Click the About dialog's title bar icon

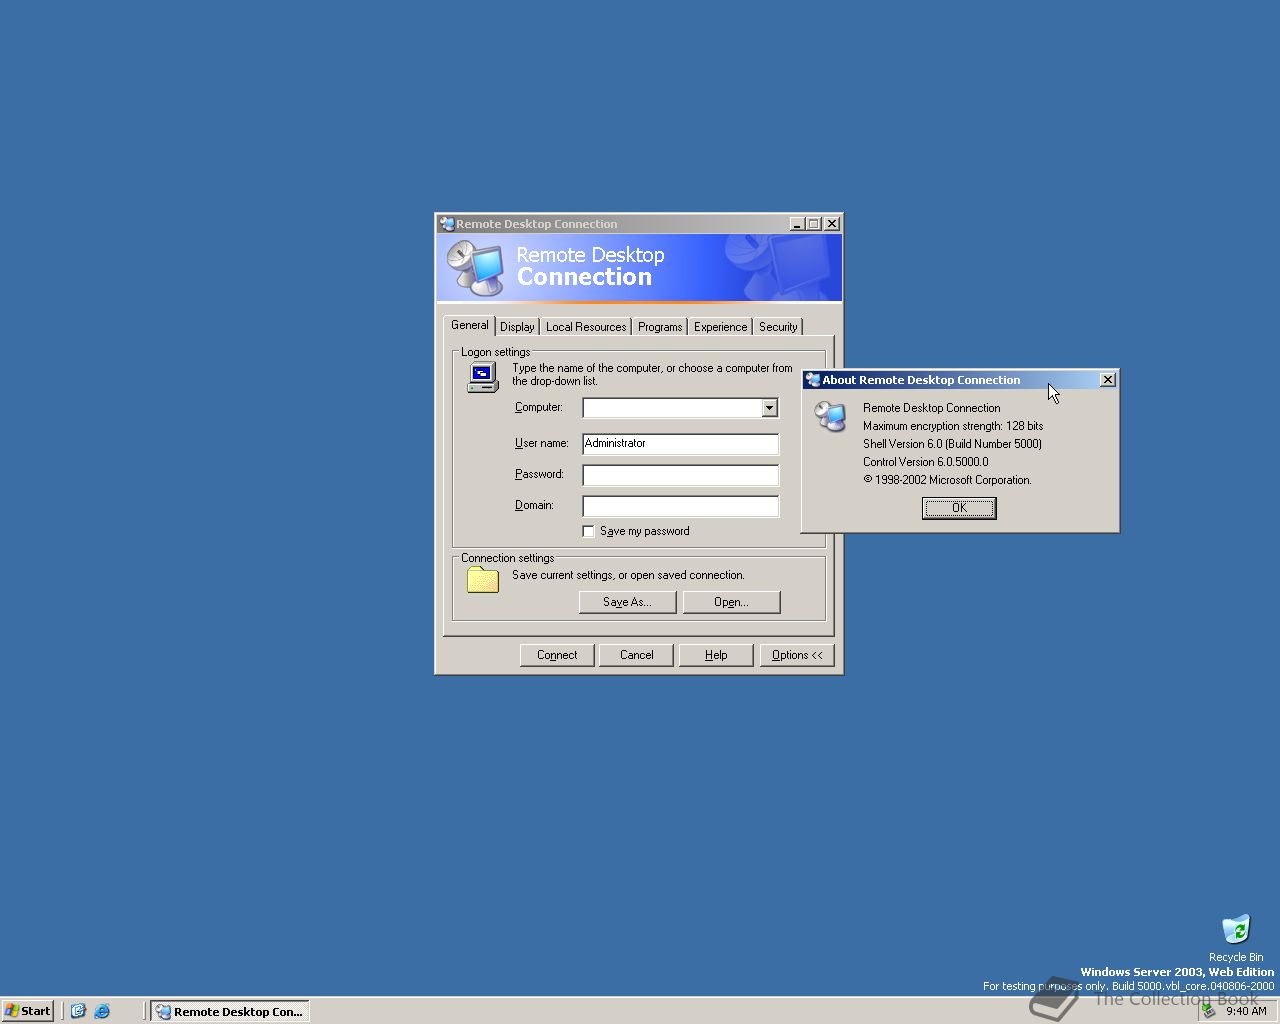(813, 380)
